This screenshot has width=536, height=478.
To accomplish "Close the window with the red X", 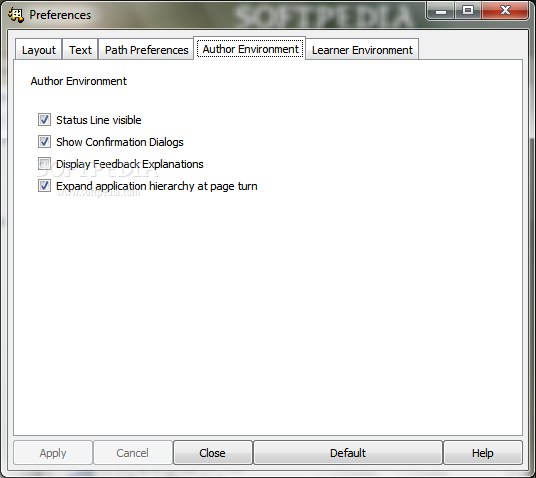I will pos(505,10).
